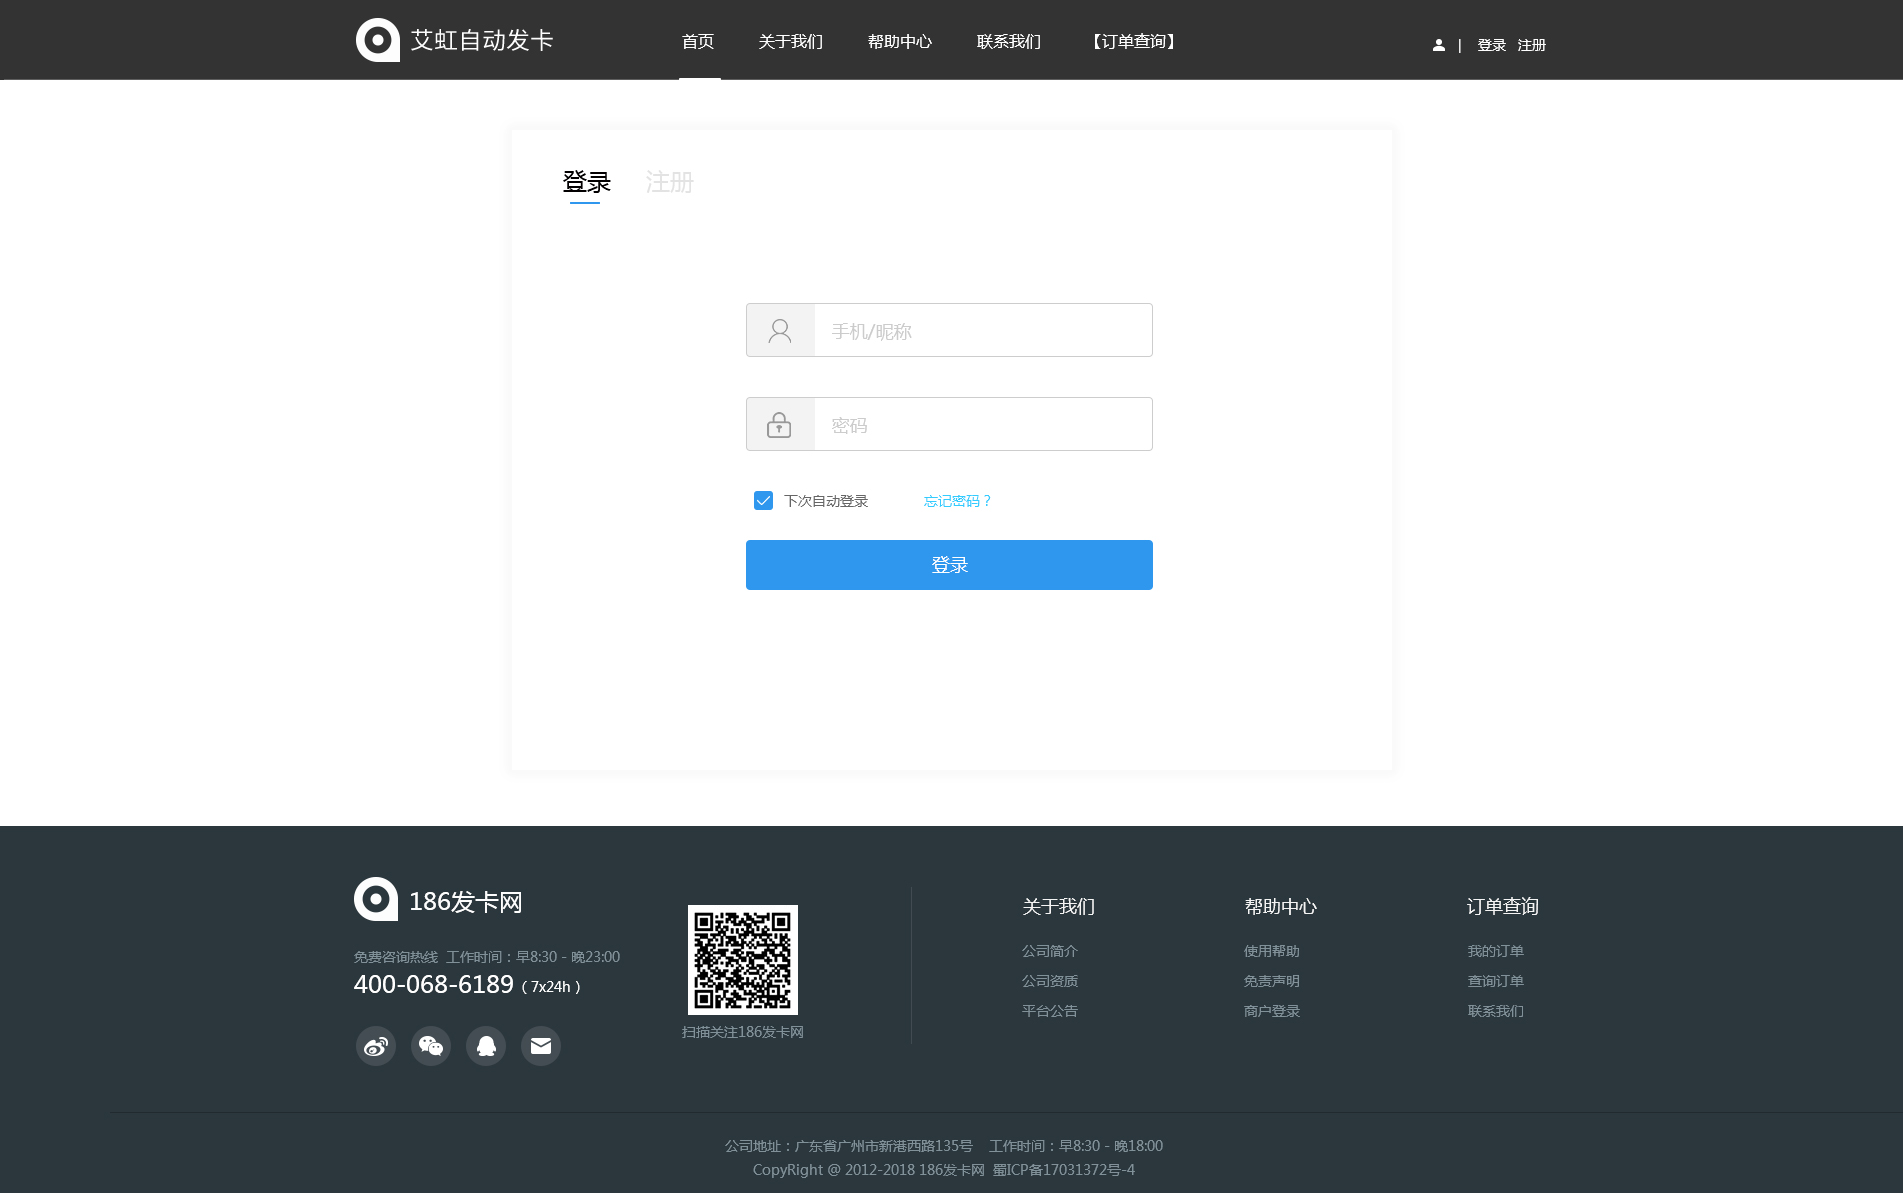
Task: Click the 忘记密码？ link
Action: [x=957, y=501]
